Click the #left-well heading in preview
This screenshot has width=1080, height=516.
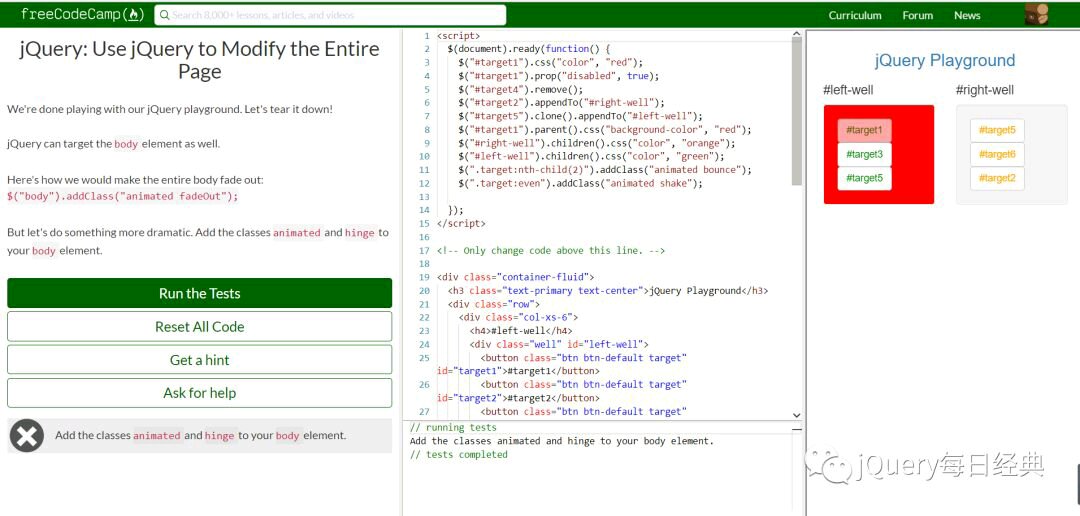849,90
